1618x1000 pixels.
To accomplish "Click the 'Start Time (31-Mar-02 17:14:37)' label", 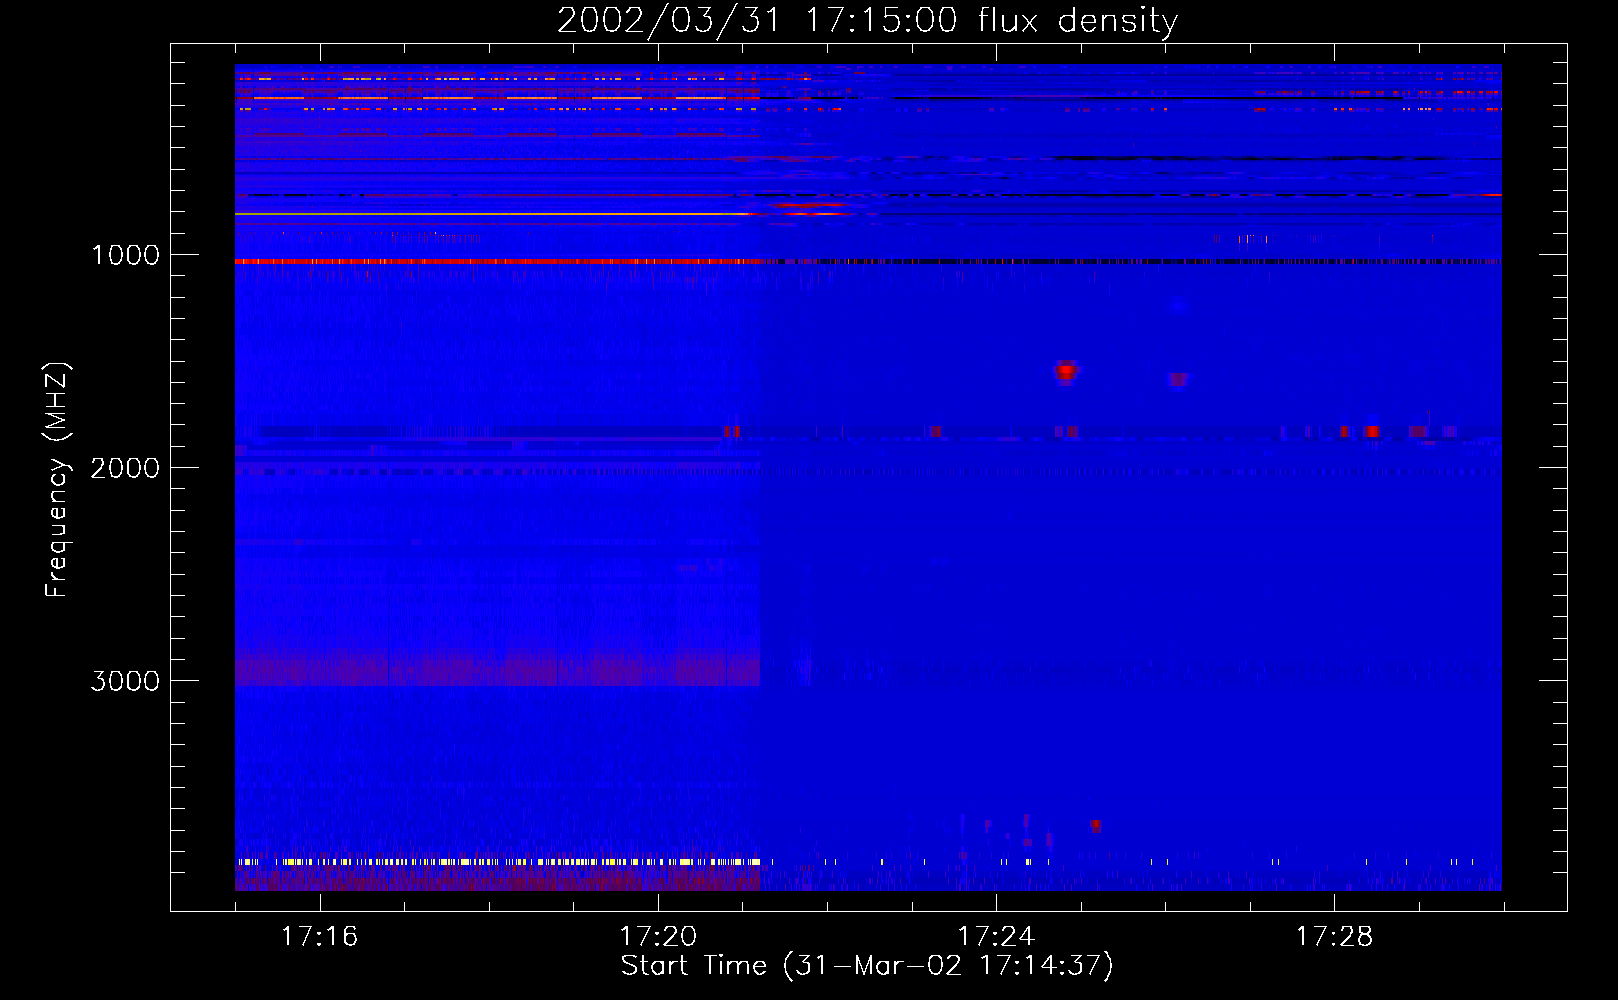I will pyautogui.click(x=867, y=966).
